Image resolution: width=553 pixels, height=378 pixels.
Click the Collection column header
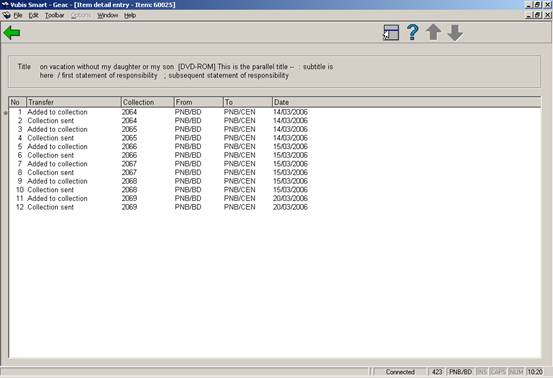(147, 102)
